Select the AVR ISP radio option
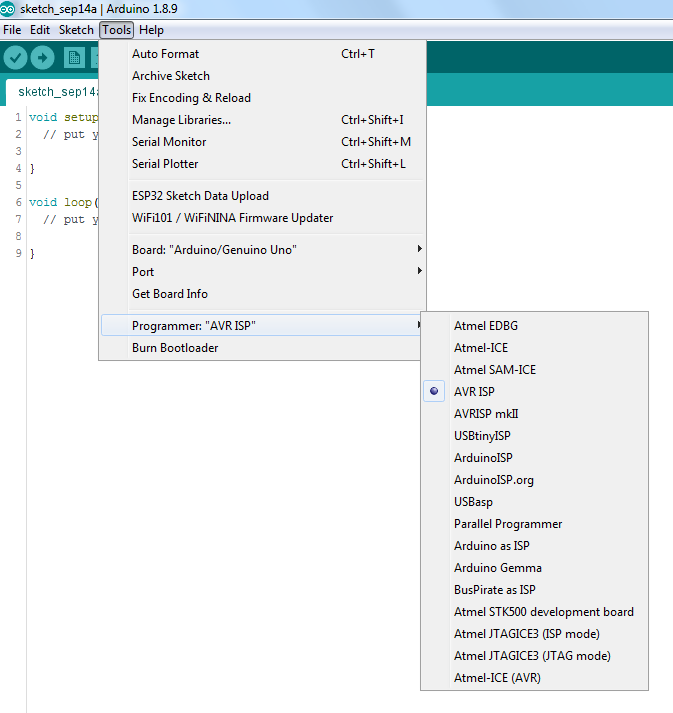This screenshot has height=713, width=673. 534,392
